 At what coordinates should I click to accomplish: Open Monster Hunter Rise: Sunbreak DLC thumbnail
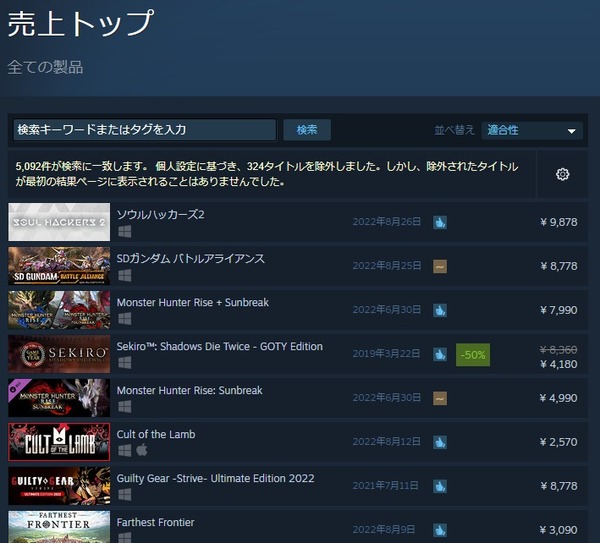tap(59, 398)
